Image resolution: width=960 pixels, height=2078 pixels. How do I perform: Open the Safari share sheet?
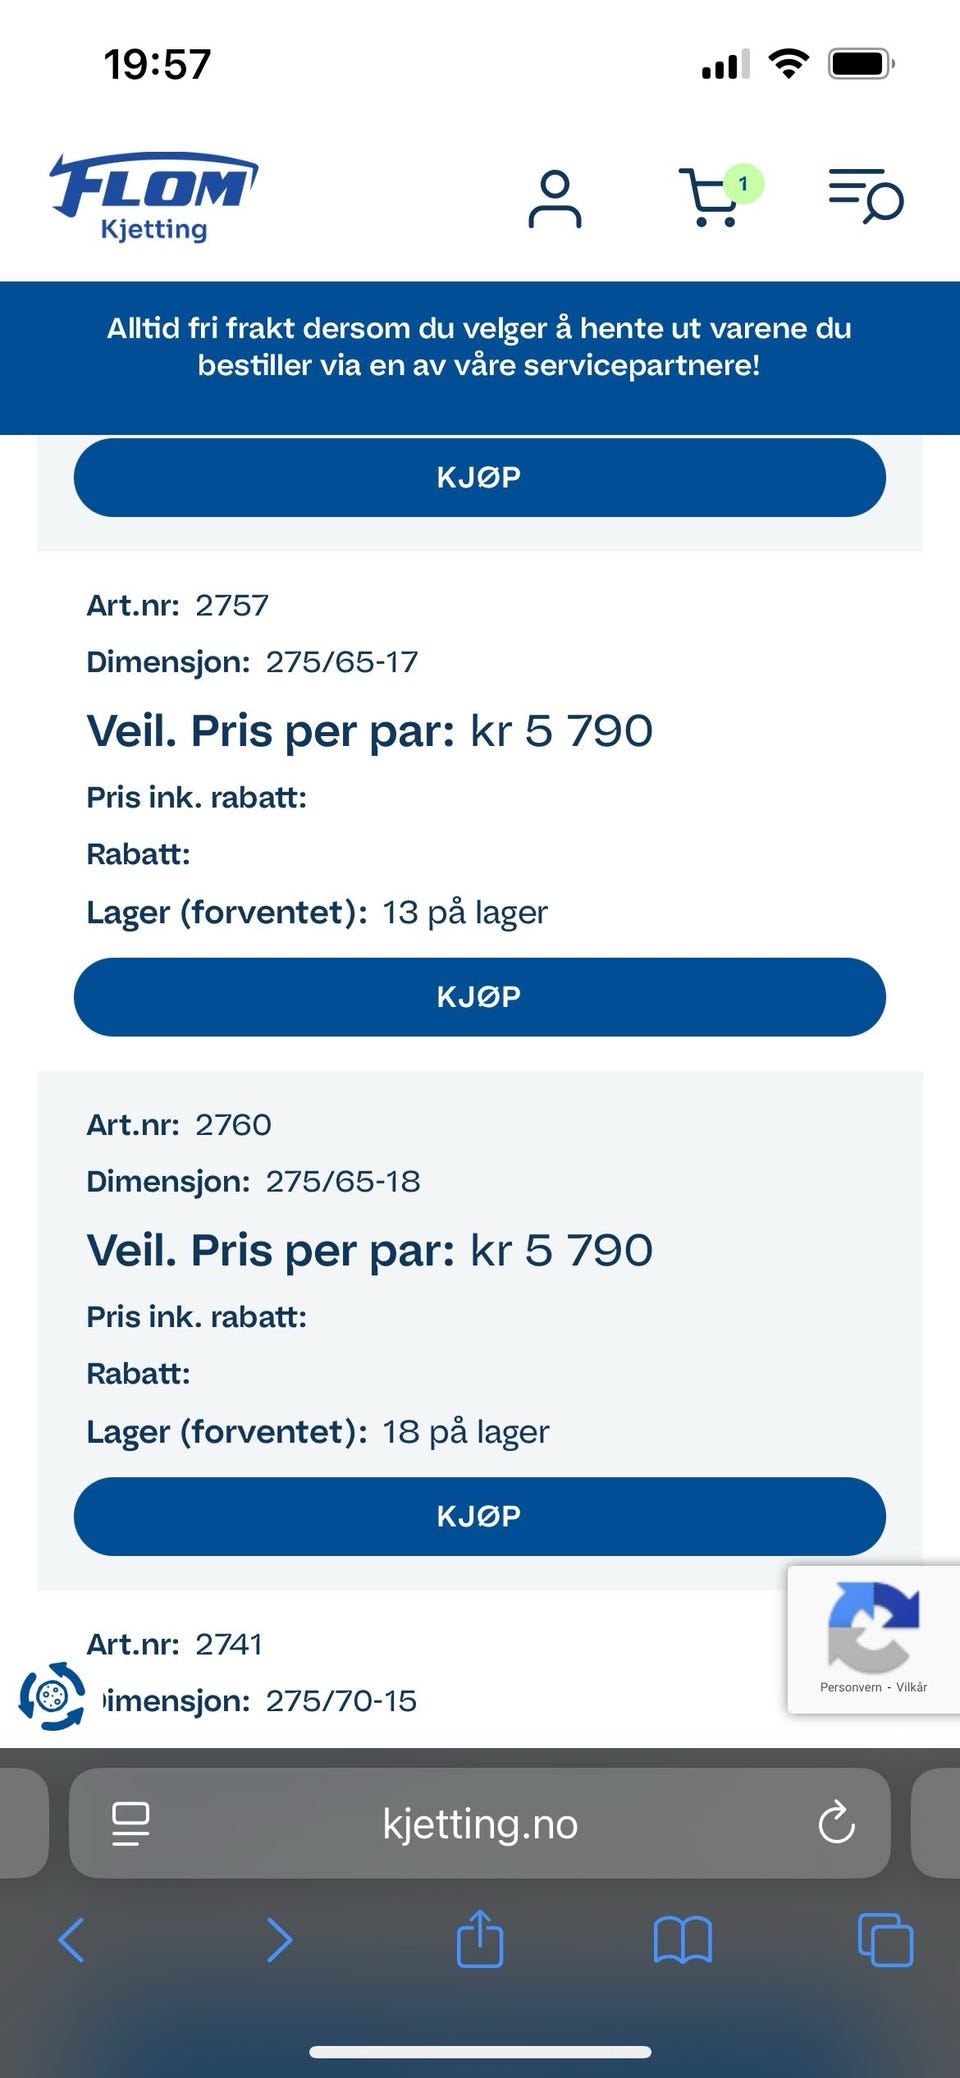coord(480,1940)
